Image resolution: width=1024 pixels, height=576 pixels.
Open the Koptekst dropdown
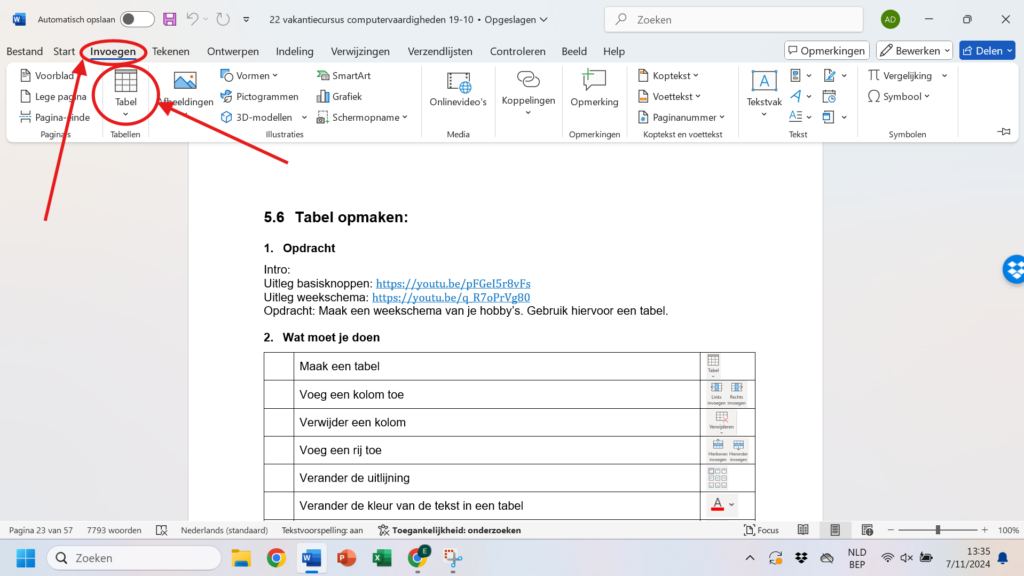tap(670, 75)
